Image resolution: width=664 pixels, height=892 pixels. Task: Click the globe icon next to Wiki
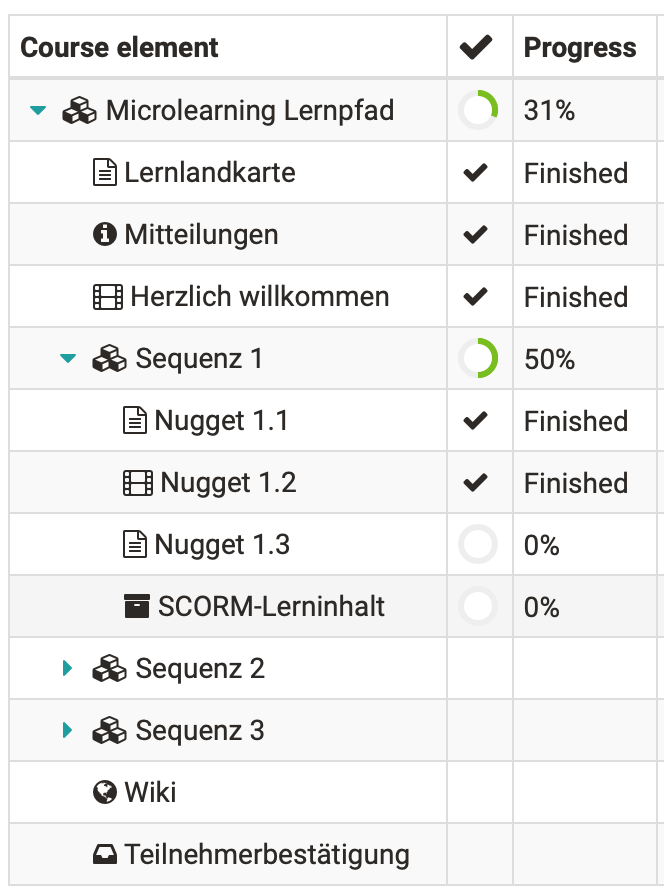105,792
